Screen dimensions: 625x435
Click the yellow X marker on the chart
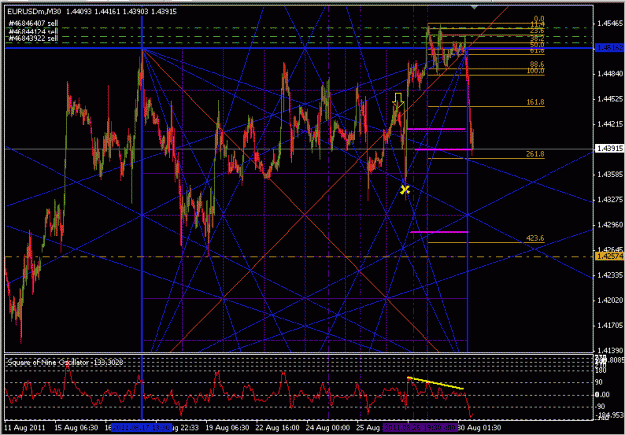point(405,190)
